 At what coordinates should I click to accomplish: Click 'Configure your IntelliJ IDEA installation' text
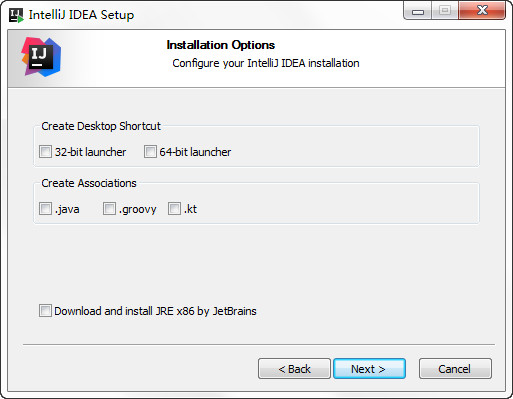266,63
